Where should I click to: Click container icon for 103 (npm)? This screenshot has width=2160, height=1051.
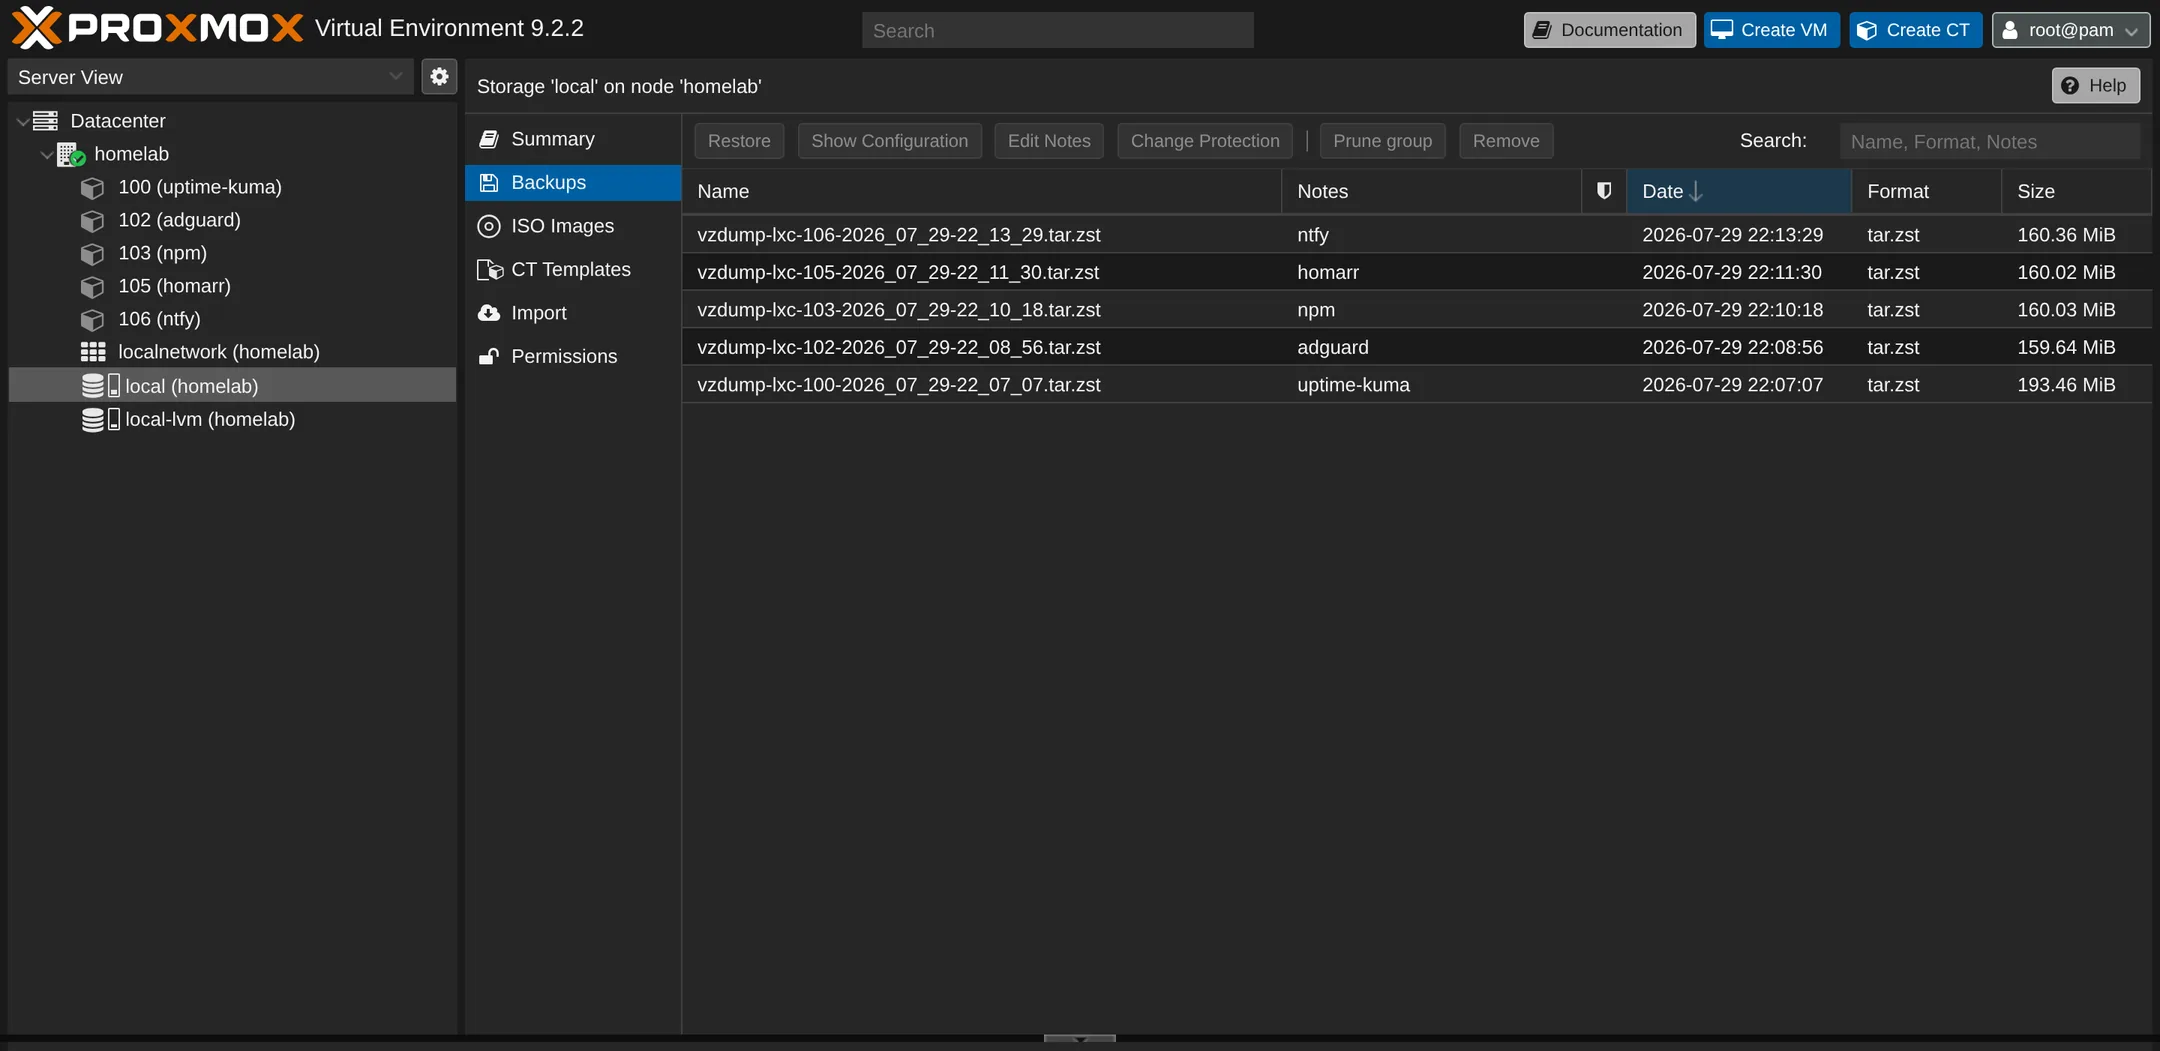93,253
